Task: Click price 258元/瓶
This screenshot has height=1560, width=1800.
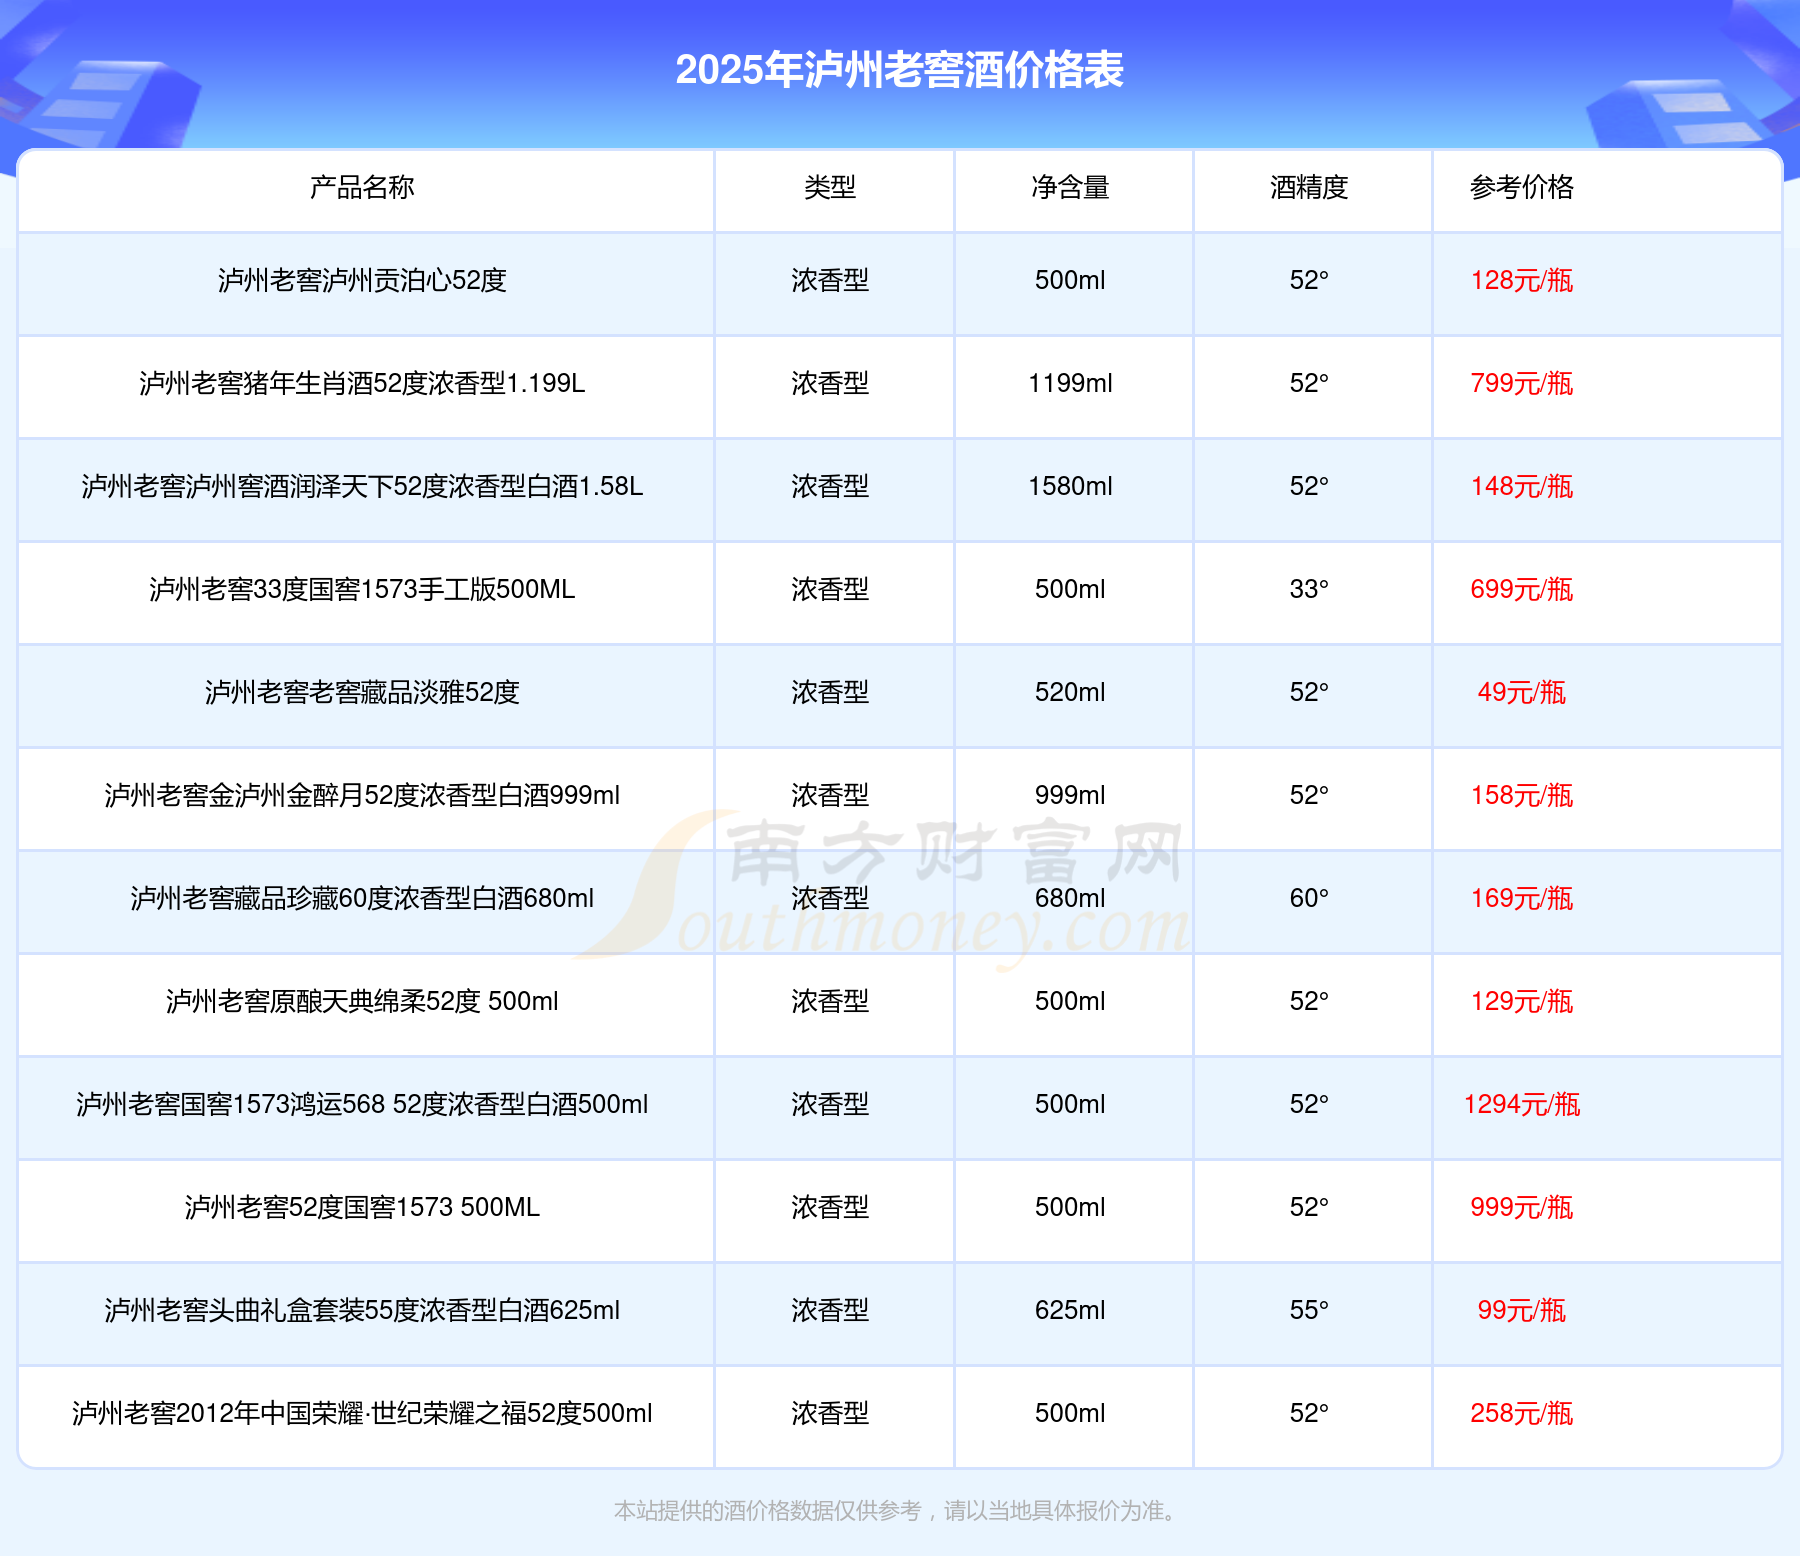Action: 1522,1413
